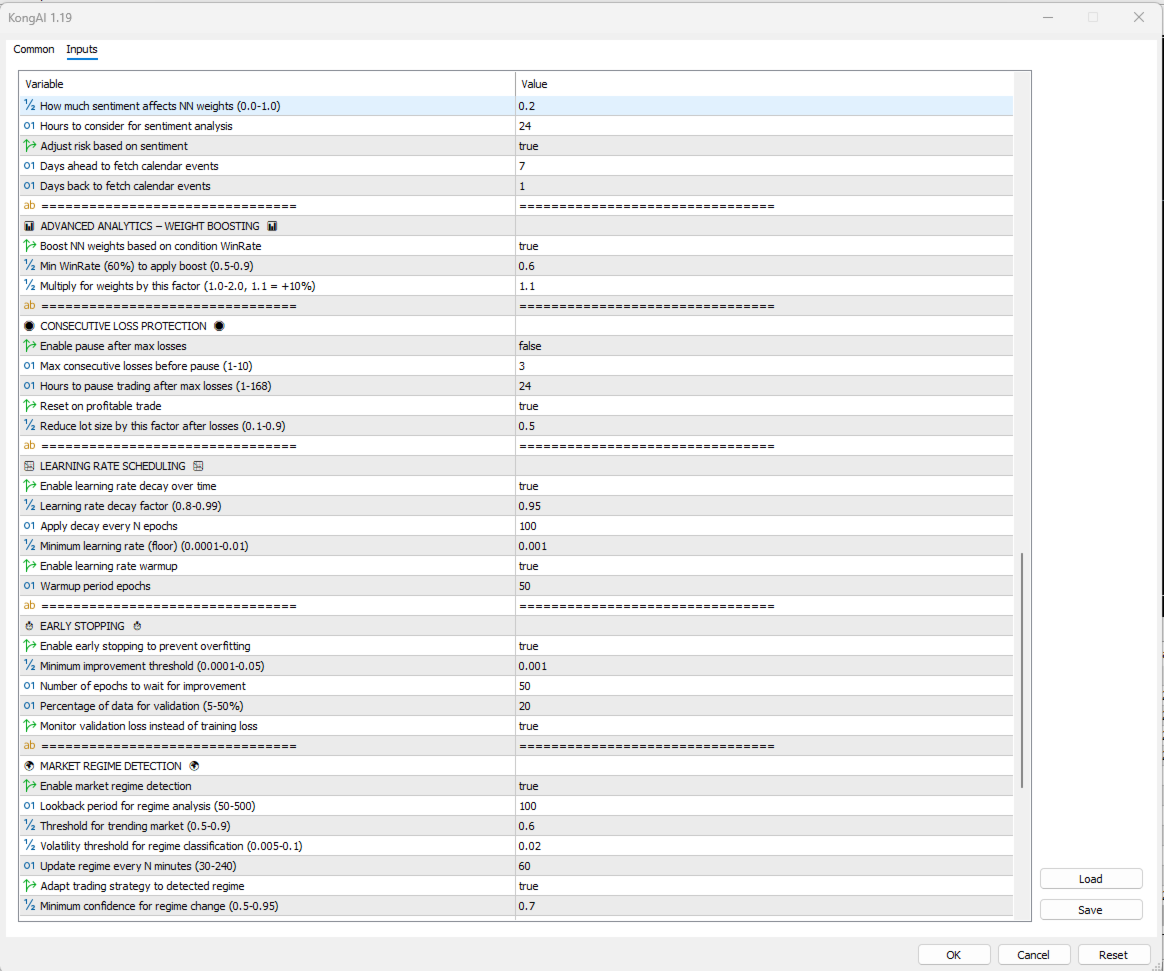The image size is (1164, 971).
Task: Select the 'Minimum learning rate (floor)' row
Action: tap(517, 546)
